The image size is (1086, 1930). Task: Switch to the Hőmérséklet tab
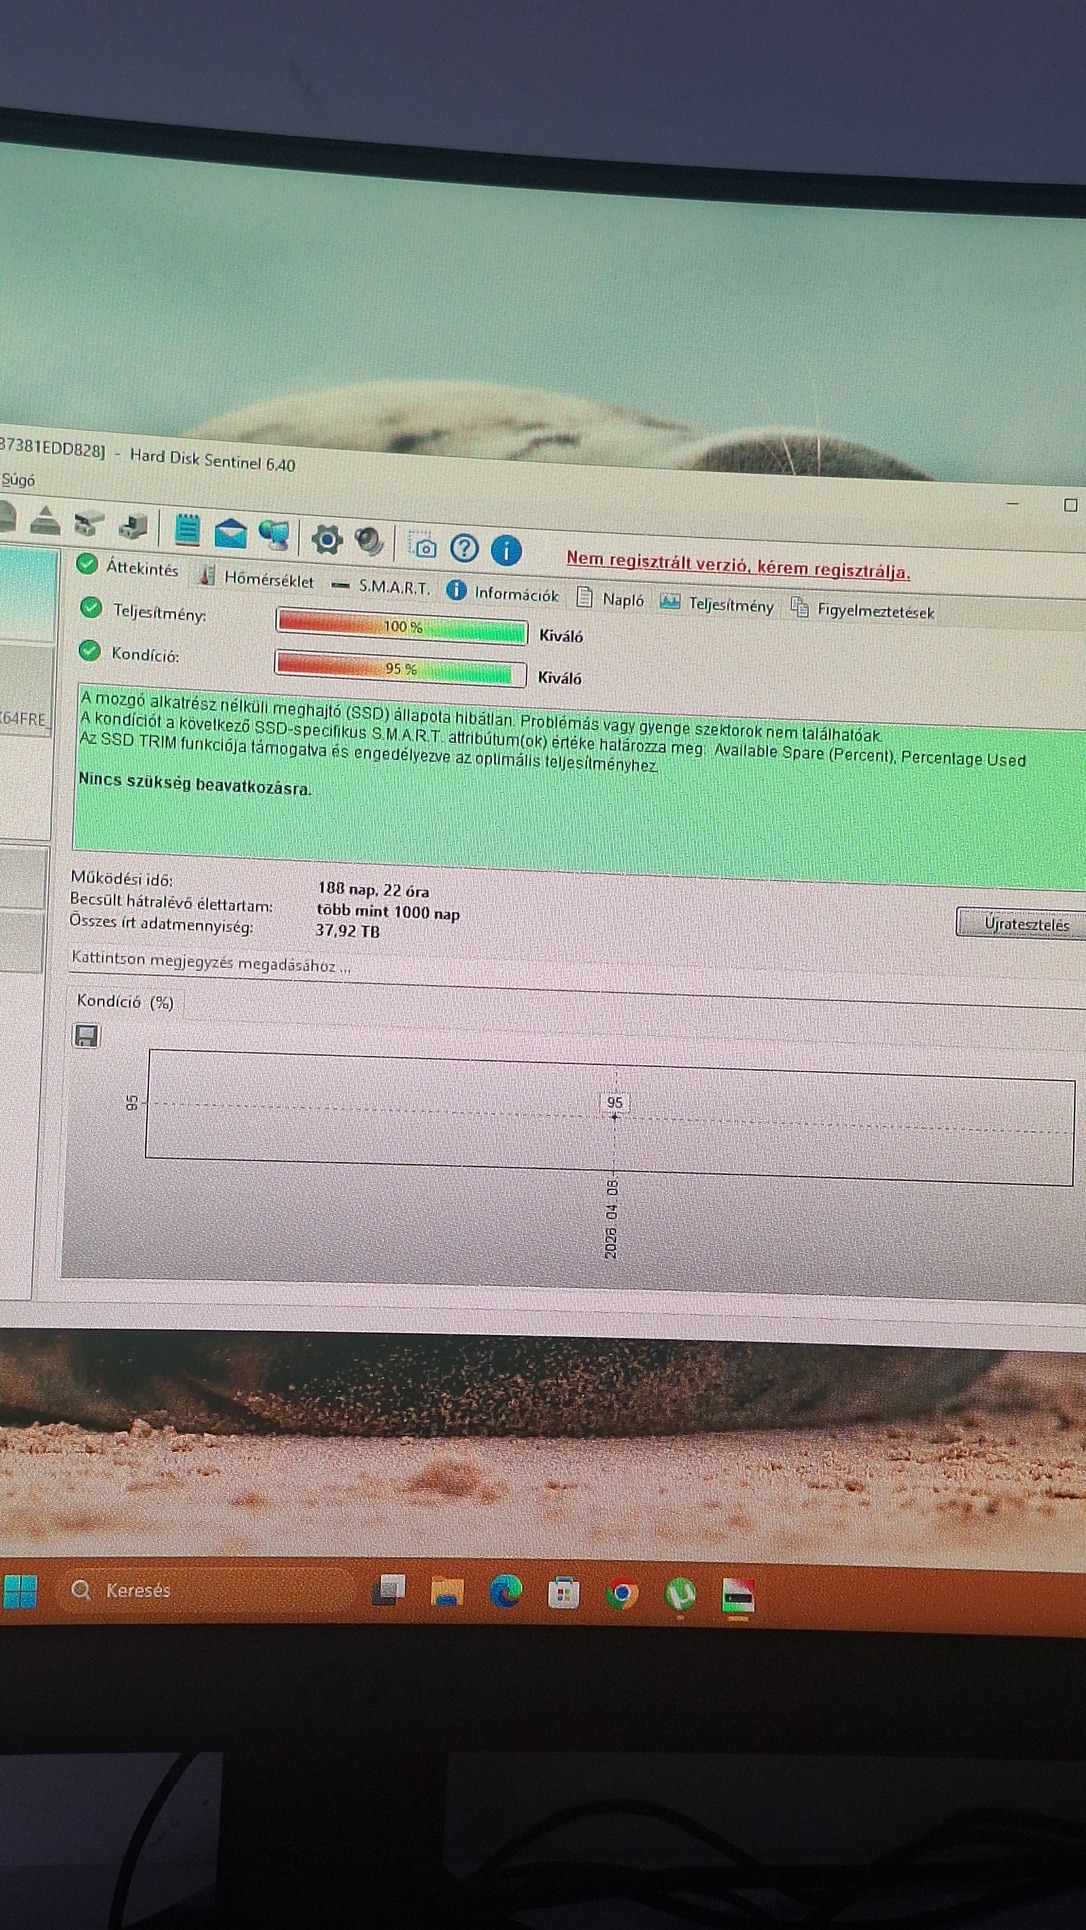point(256,577)
